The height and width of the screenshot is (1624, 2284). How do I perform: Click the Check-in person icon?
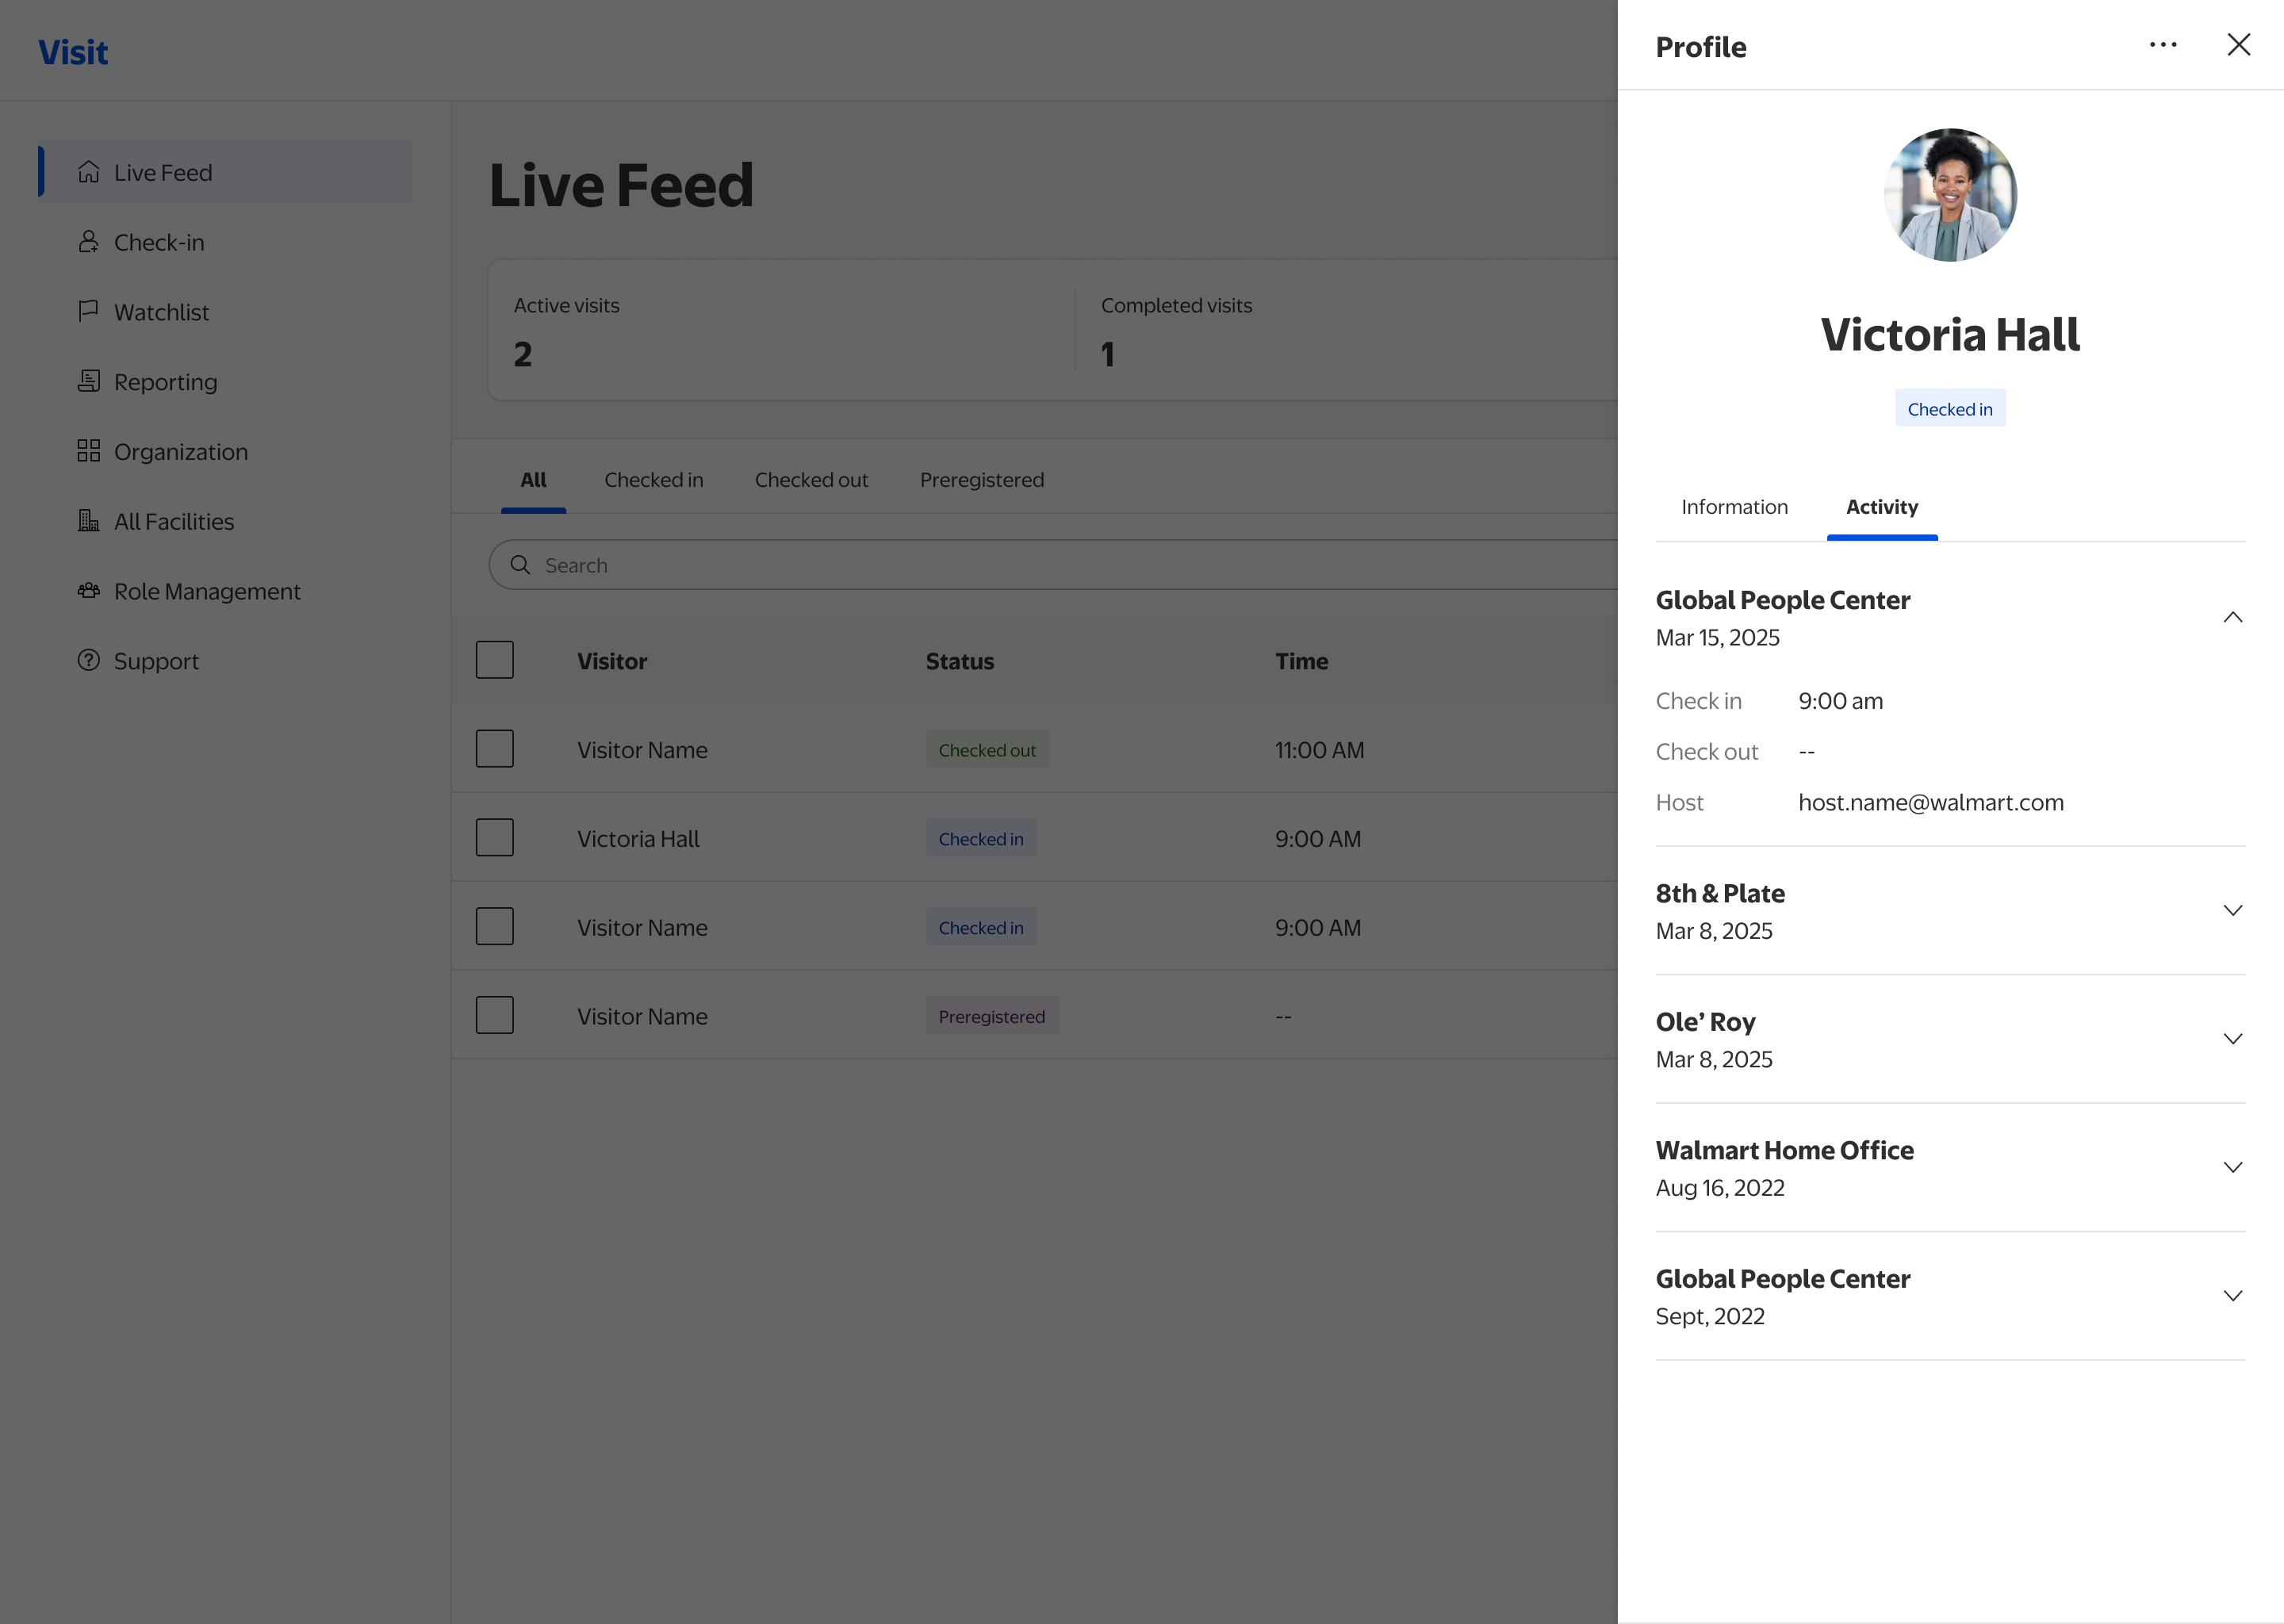(89, 242)
